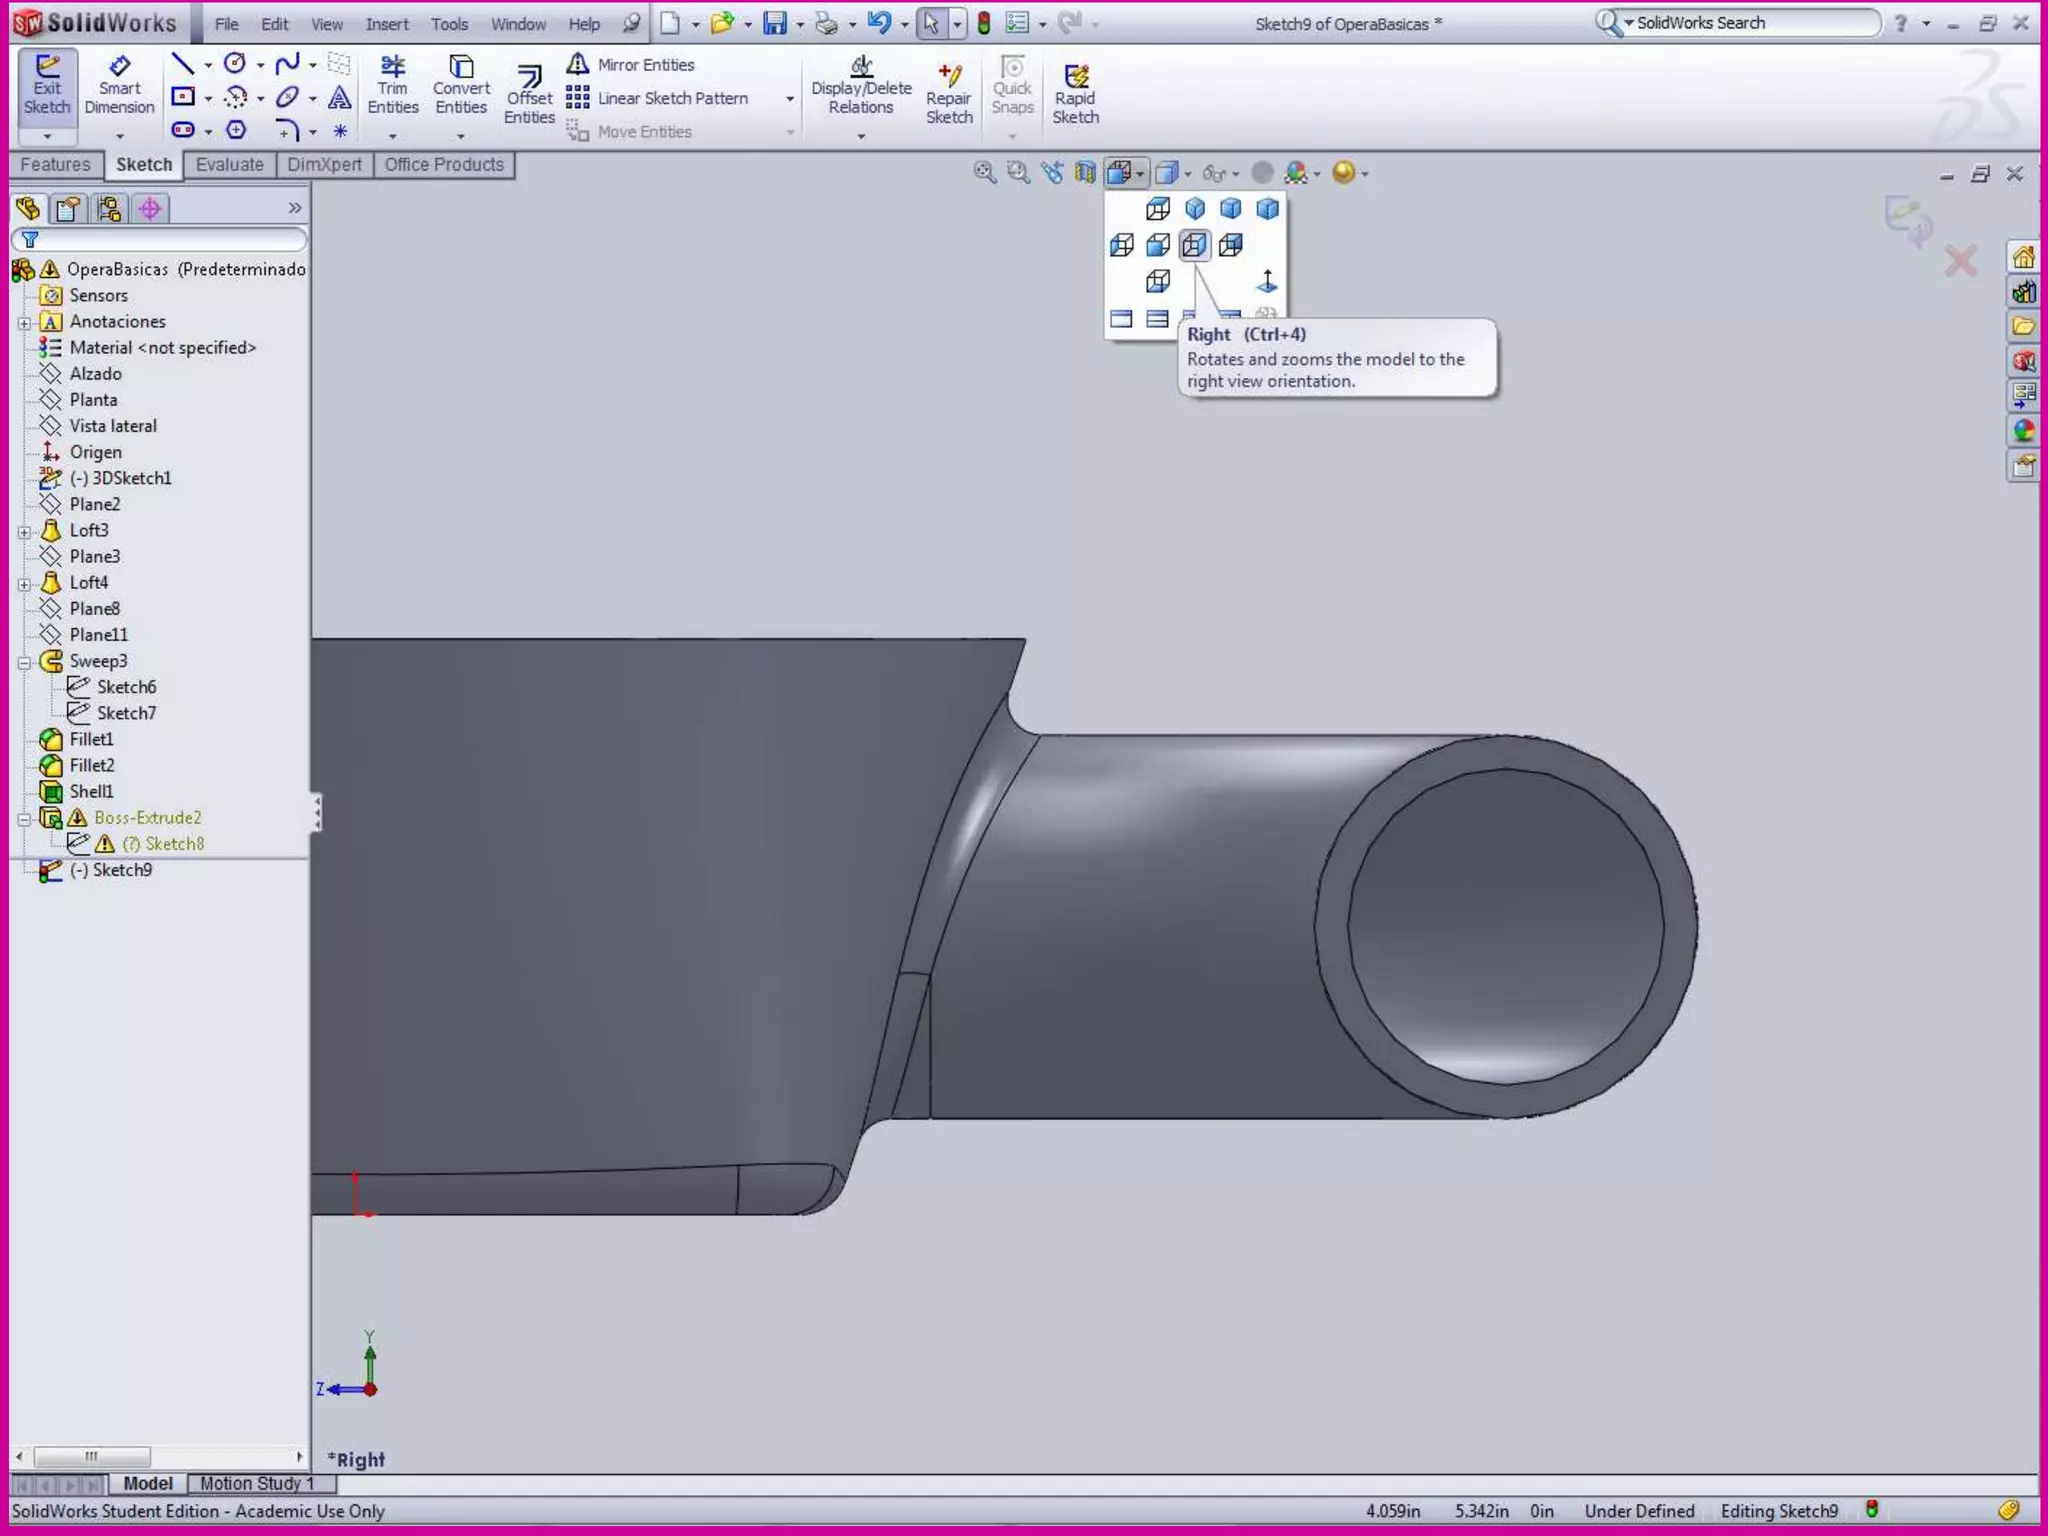Open the Motion Study 1 tab
This screenshot has height=1536, width=2048.
(x=256, y=1483)
